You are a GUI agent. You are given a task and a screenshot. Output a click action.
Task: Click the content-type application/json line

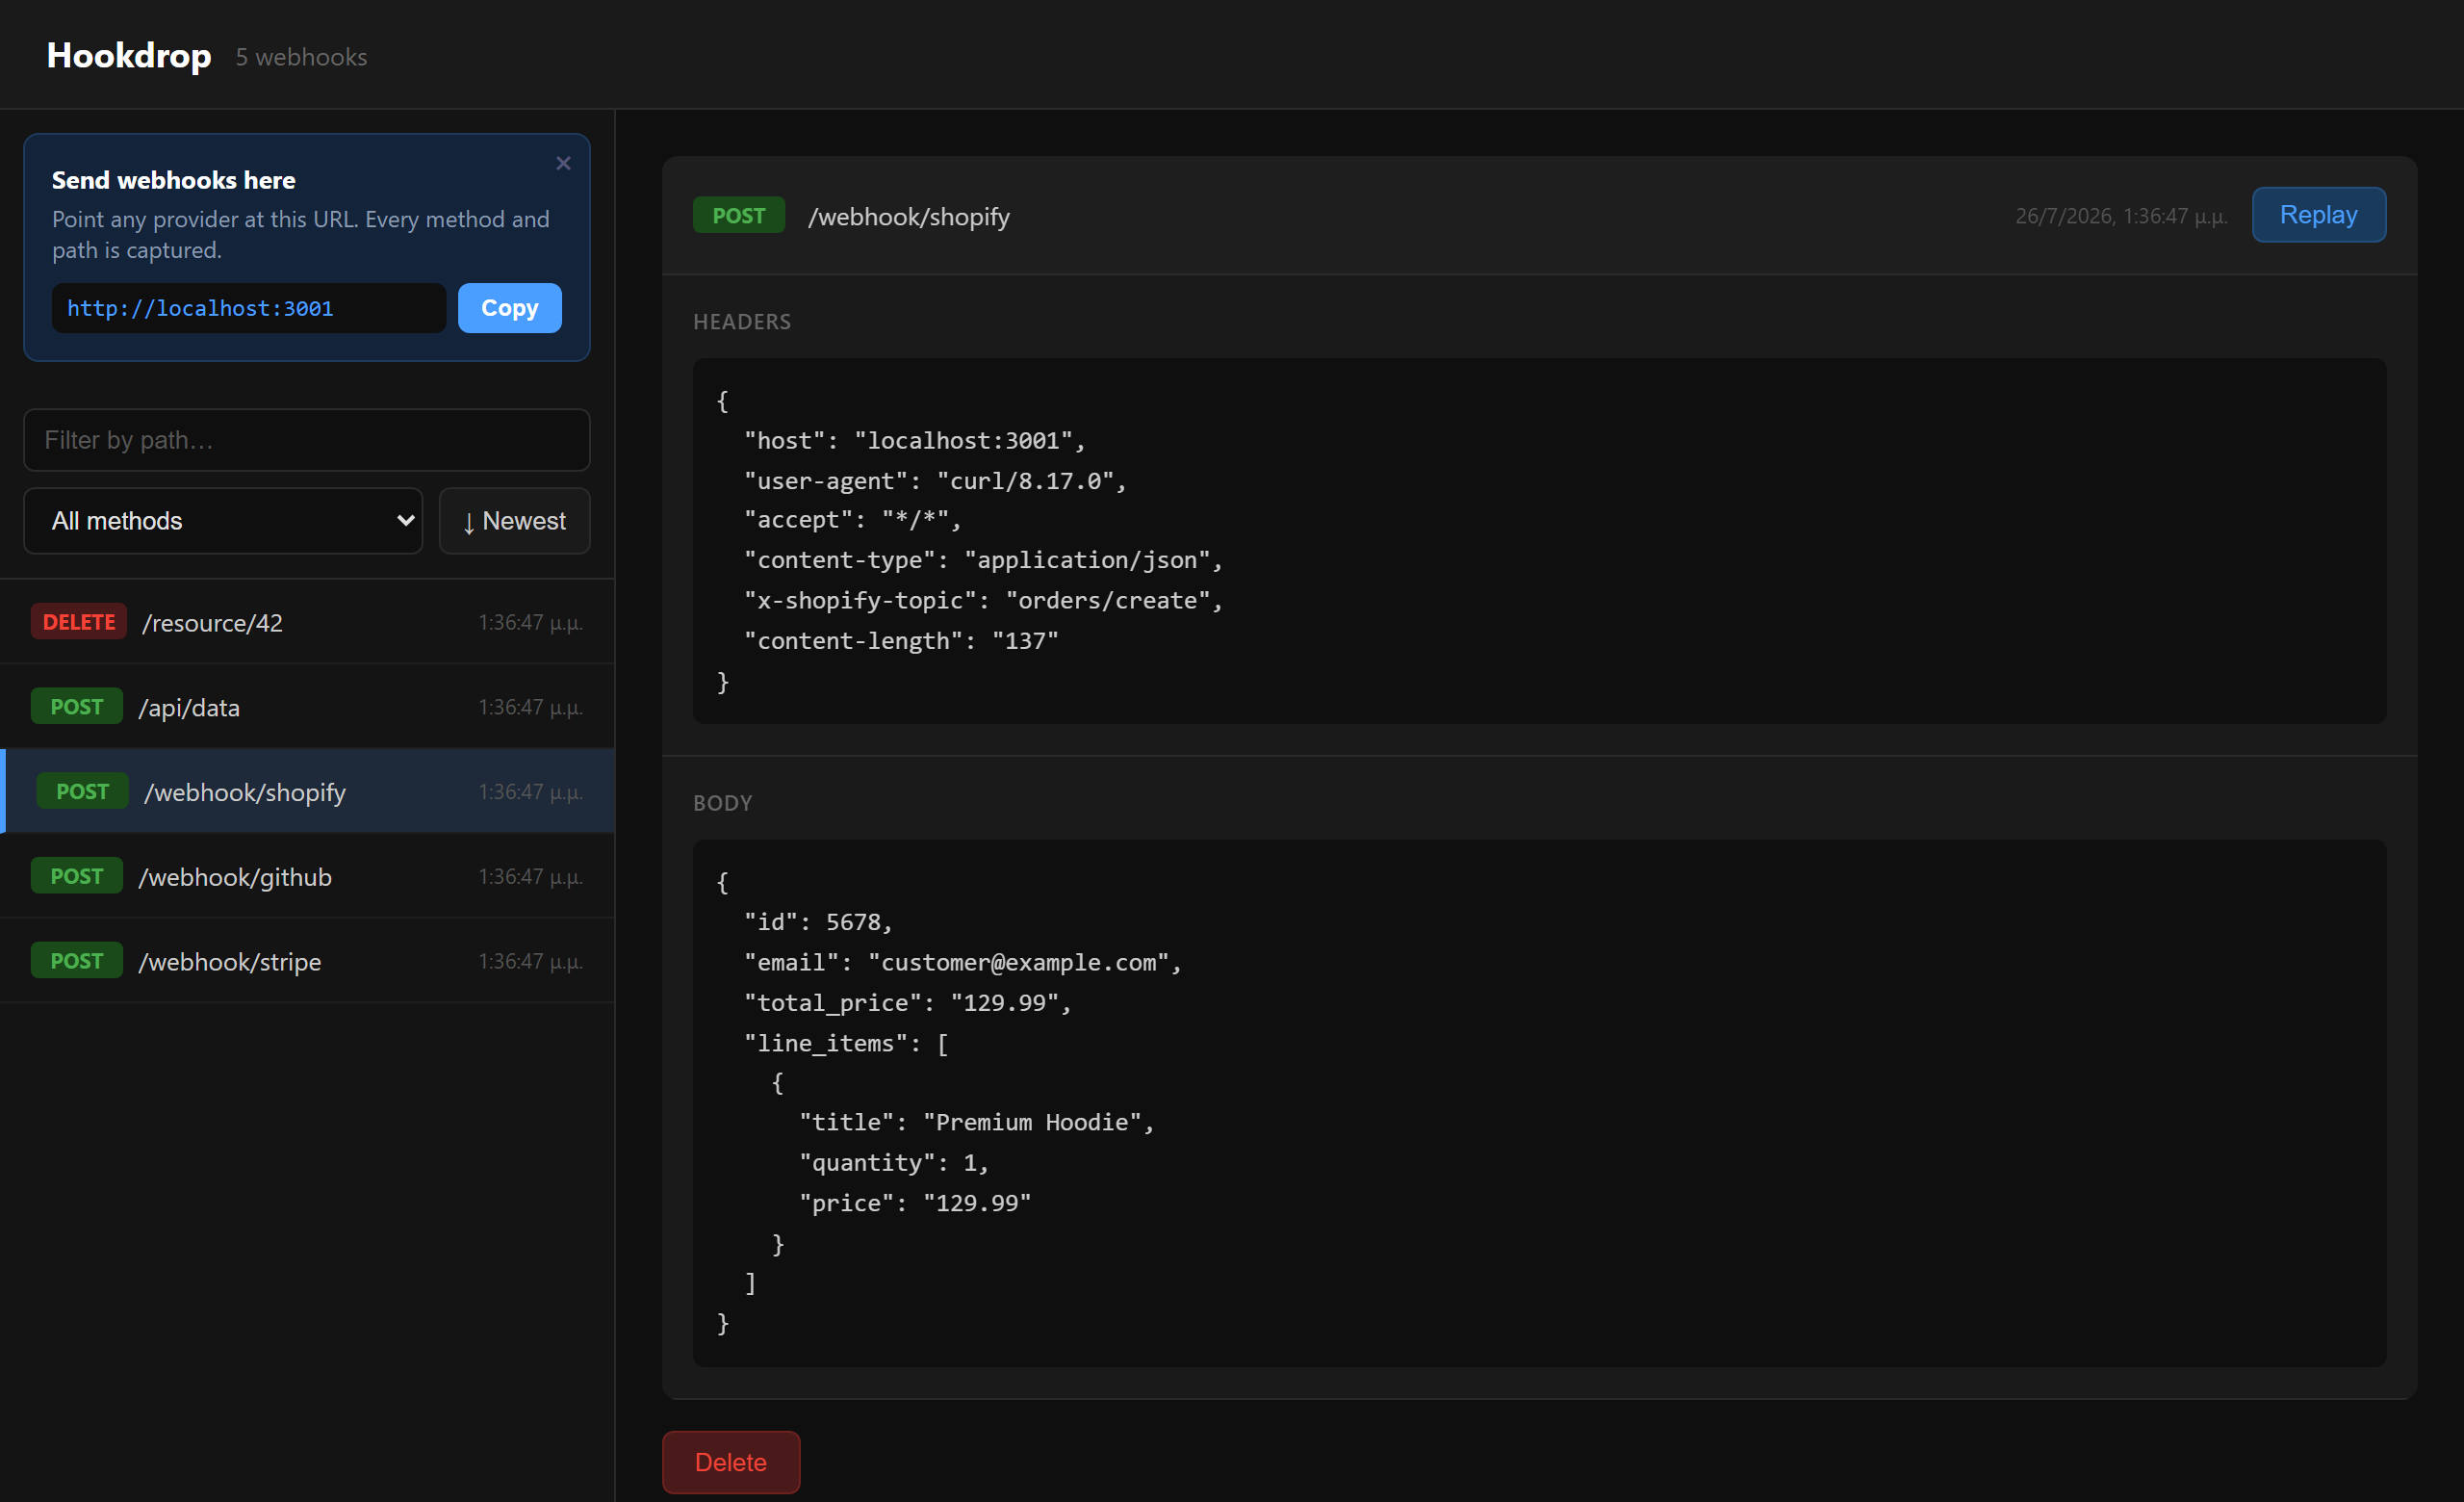[x=983, y=561]
